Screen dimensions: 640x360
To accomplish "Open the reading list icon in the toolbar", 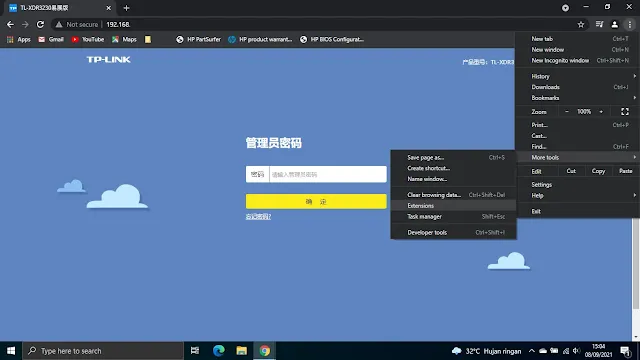I will tap(599, 24).
